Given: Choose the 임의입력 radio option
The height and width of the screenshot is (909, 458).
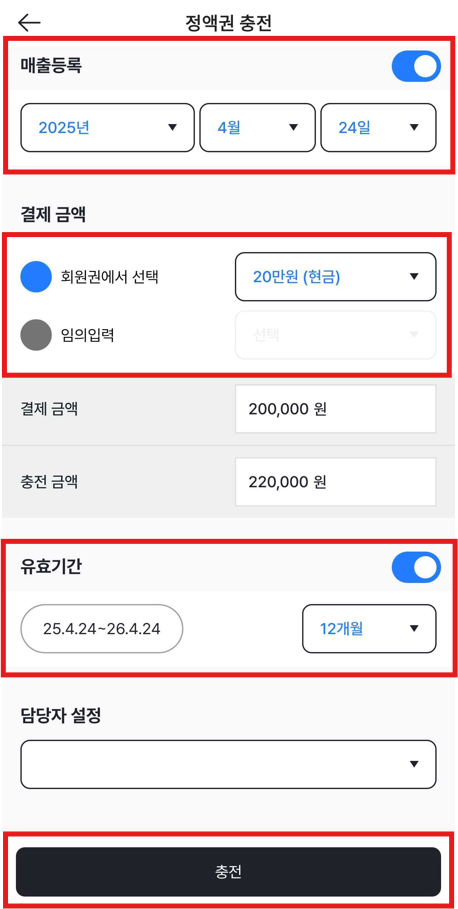Looking at the screenshot, I should (x=36, y=335).
